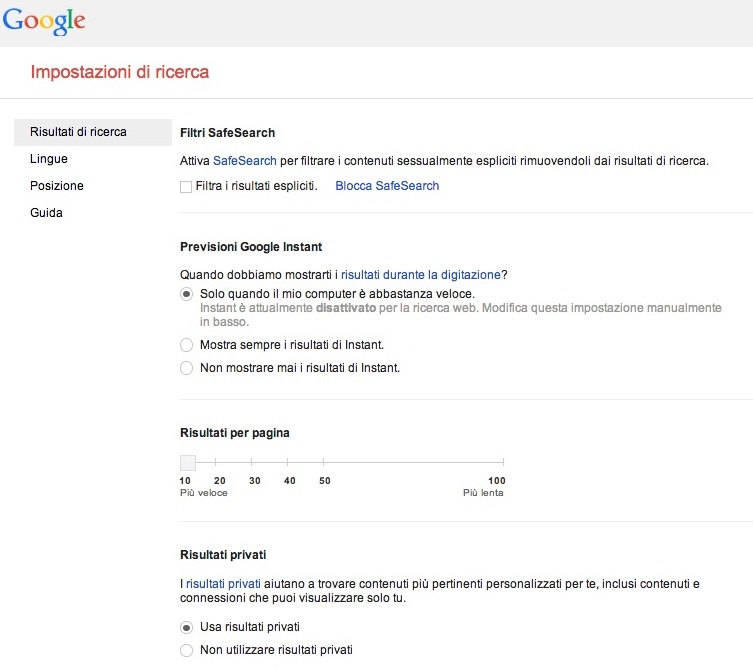Enable the Filtra i risultati espliciti checkbox
The image size is (753, 670).
[x=186, y=186]
